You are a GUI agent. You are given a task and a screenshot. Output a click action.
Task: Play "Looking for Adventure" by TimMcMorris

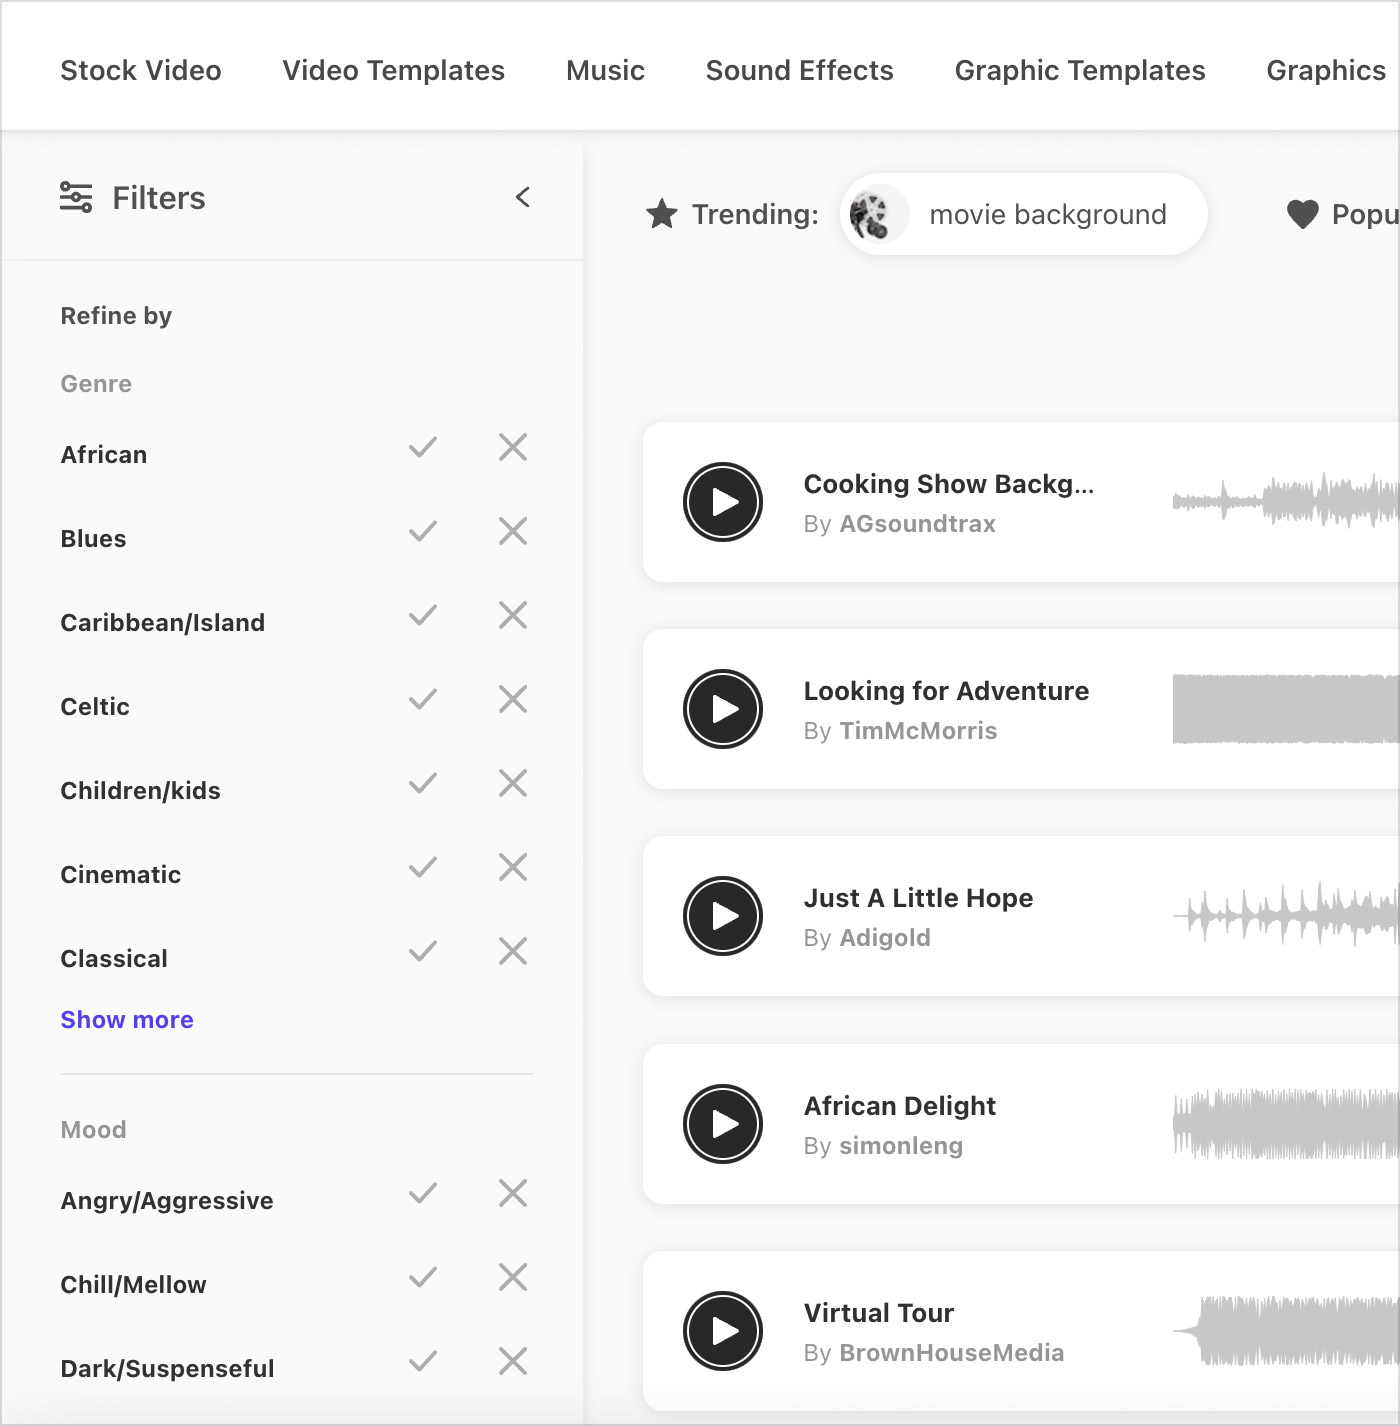point(722,709)
